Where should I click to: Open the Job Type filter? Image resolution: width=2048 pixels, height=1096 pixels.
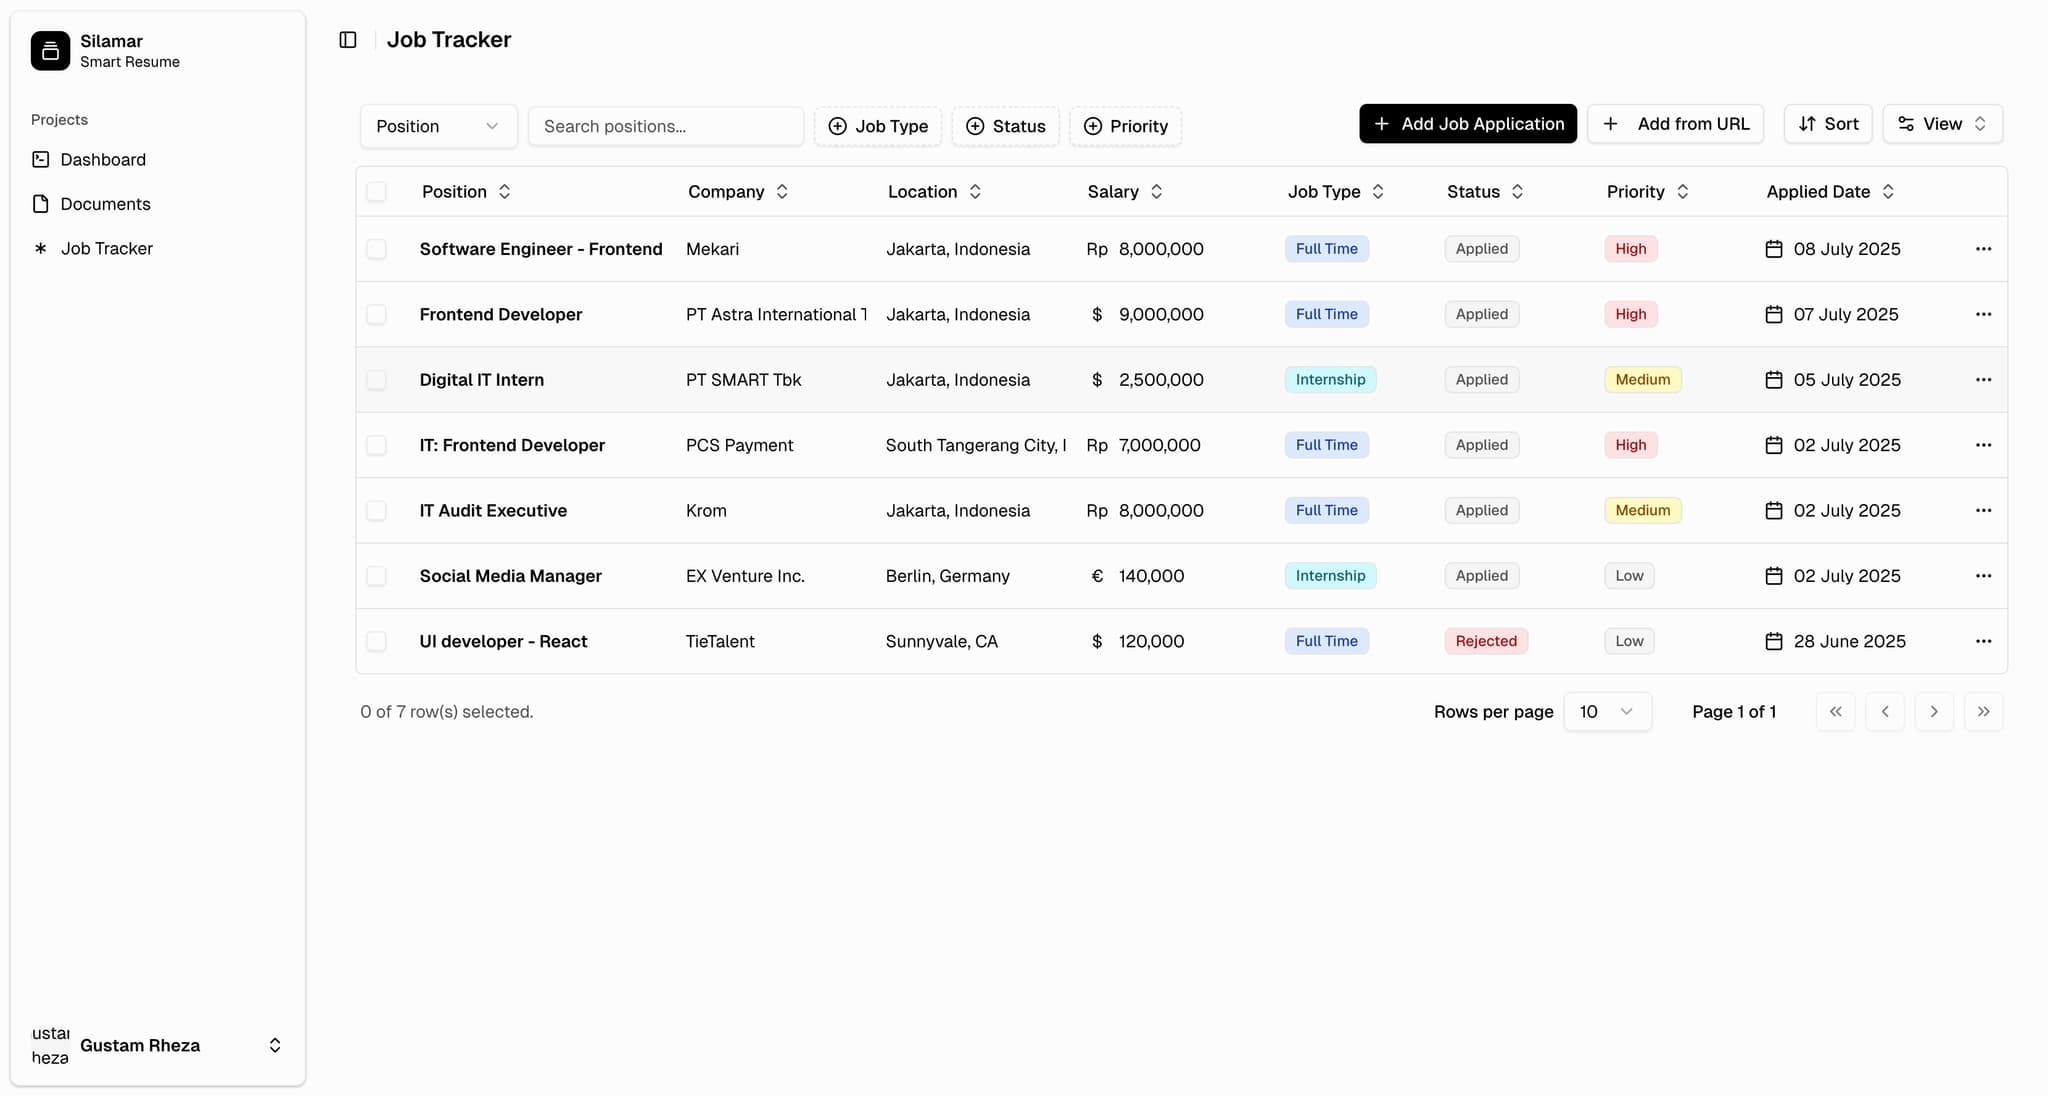[x=878, y=126]
